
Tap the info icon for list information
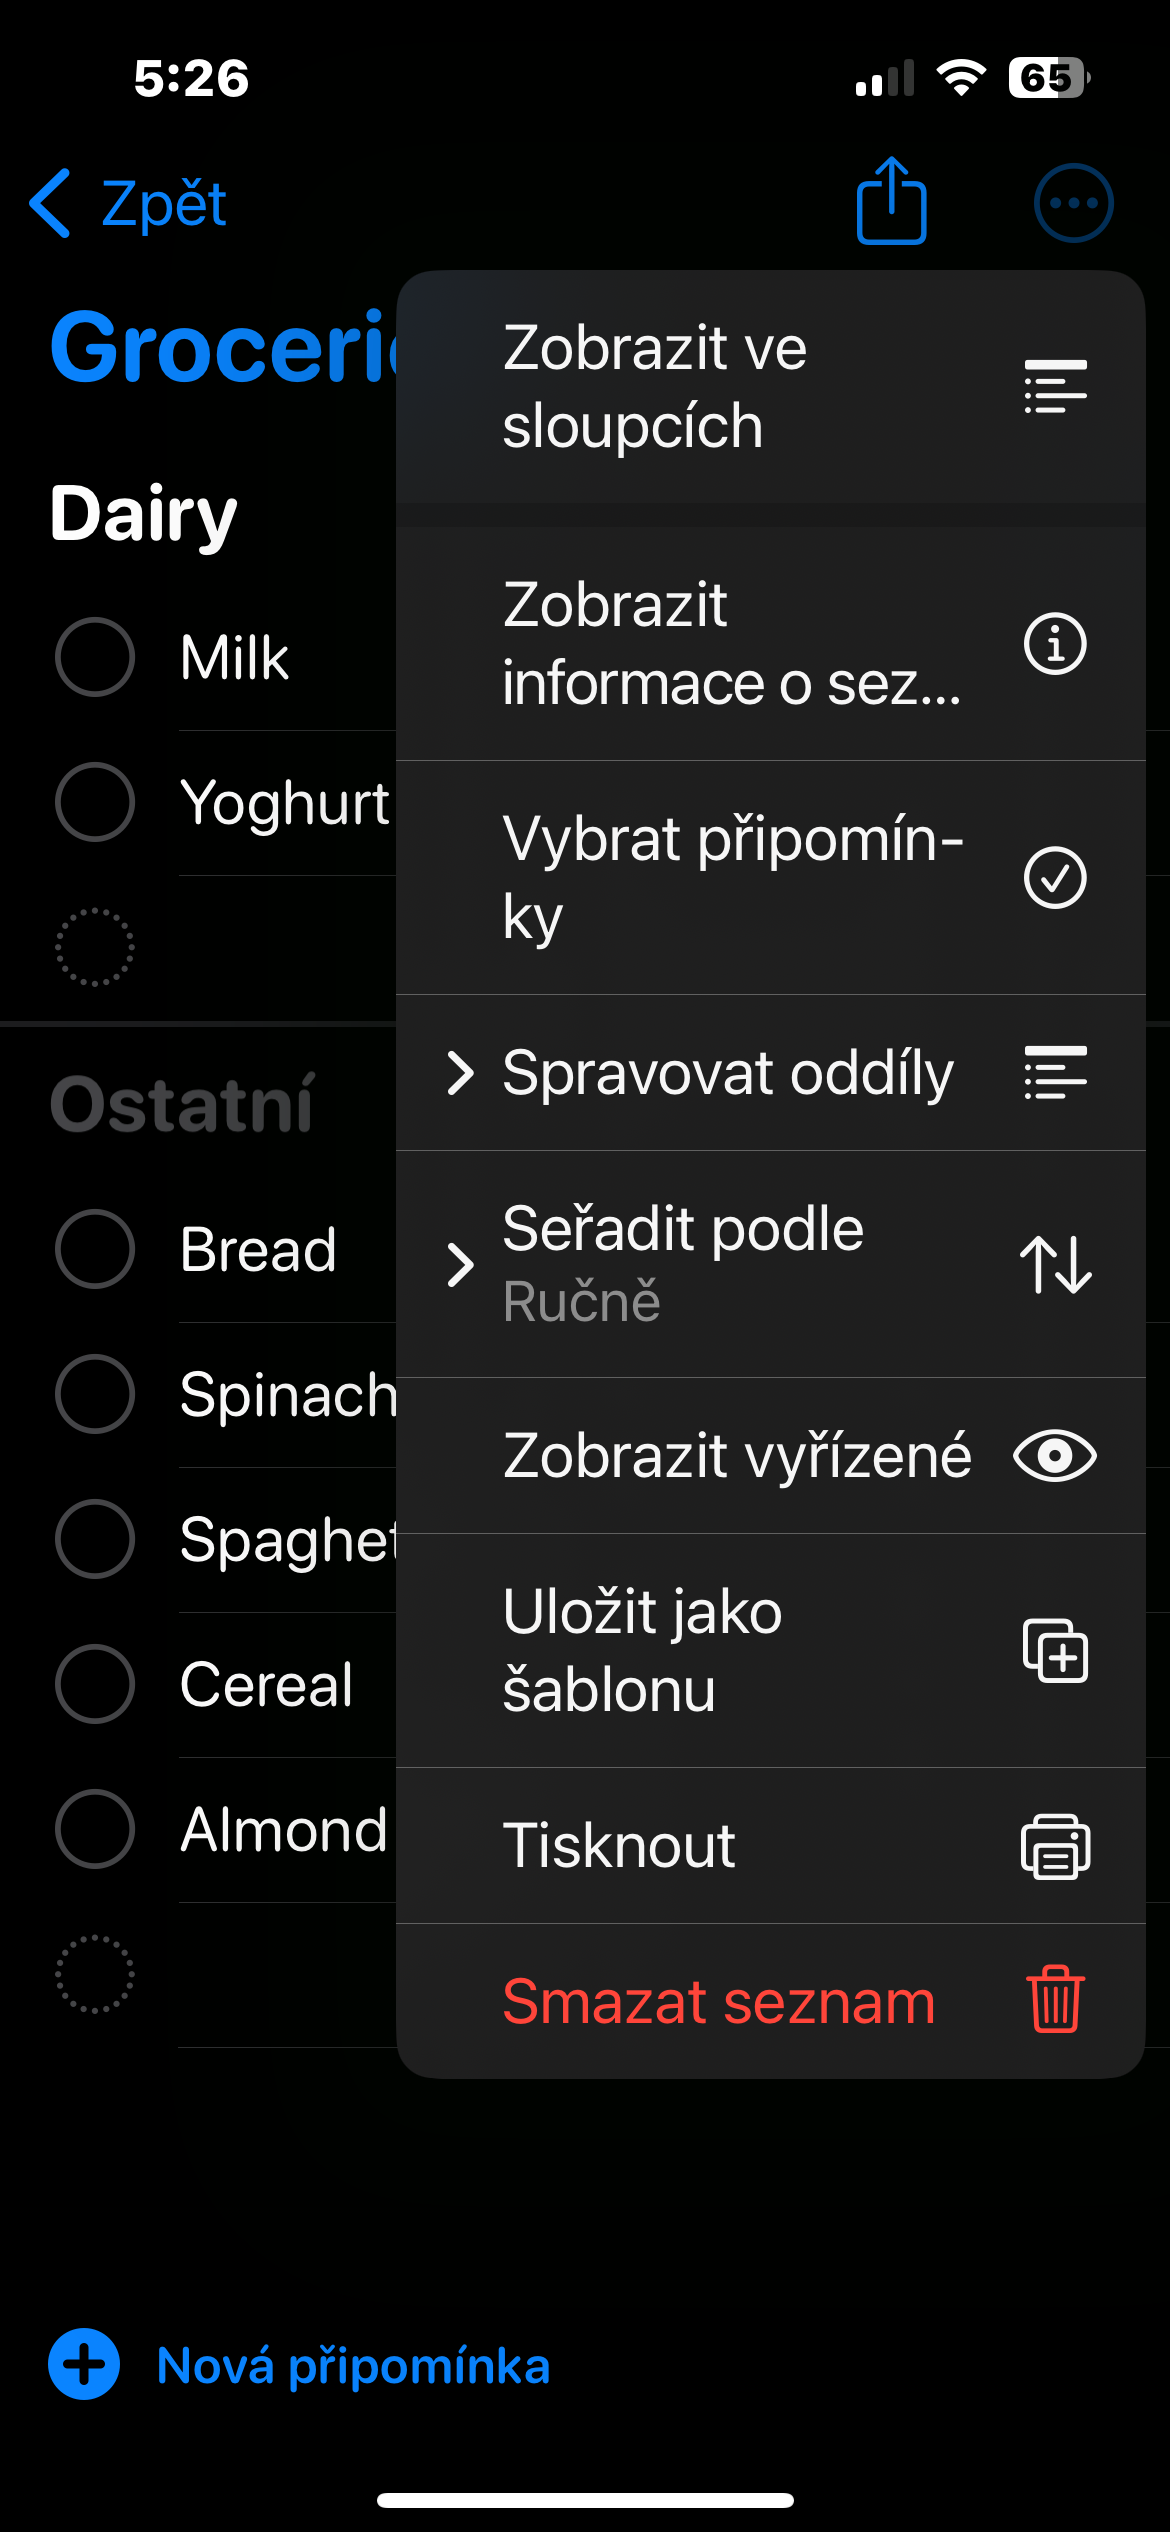[x=1055, y=644]
